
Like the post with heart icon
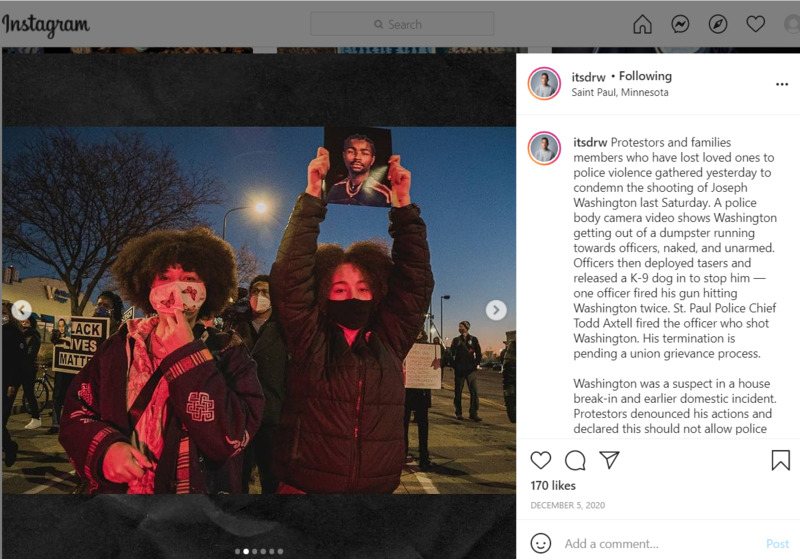541,460
